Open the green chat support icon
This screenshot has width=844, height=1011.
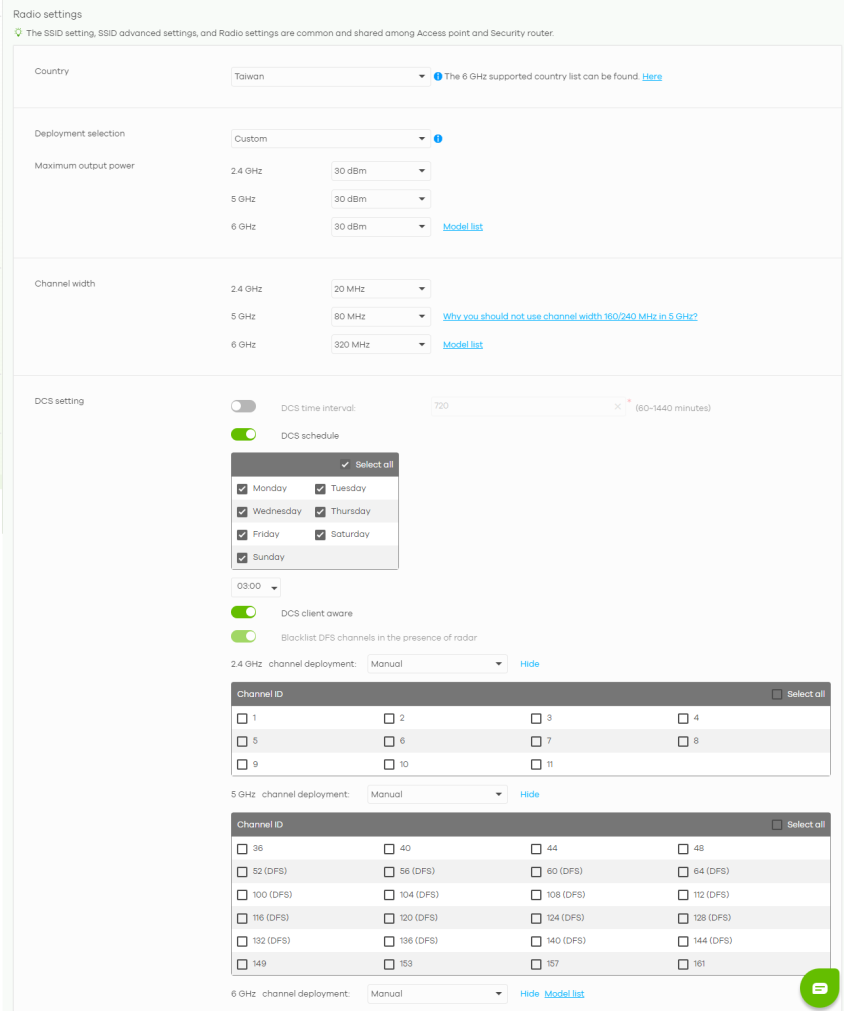[819, 987]
